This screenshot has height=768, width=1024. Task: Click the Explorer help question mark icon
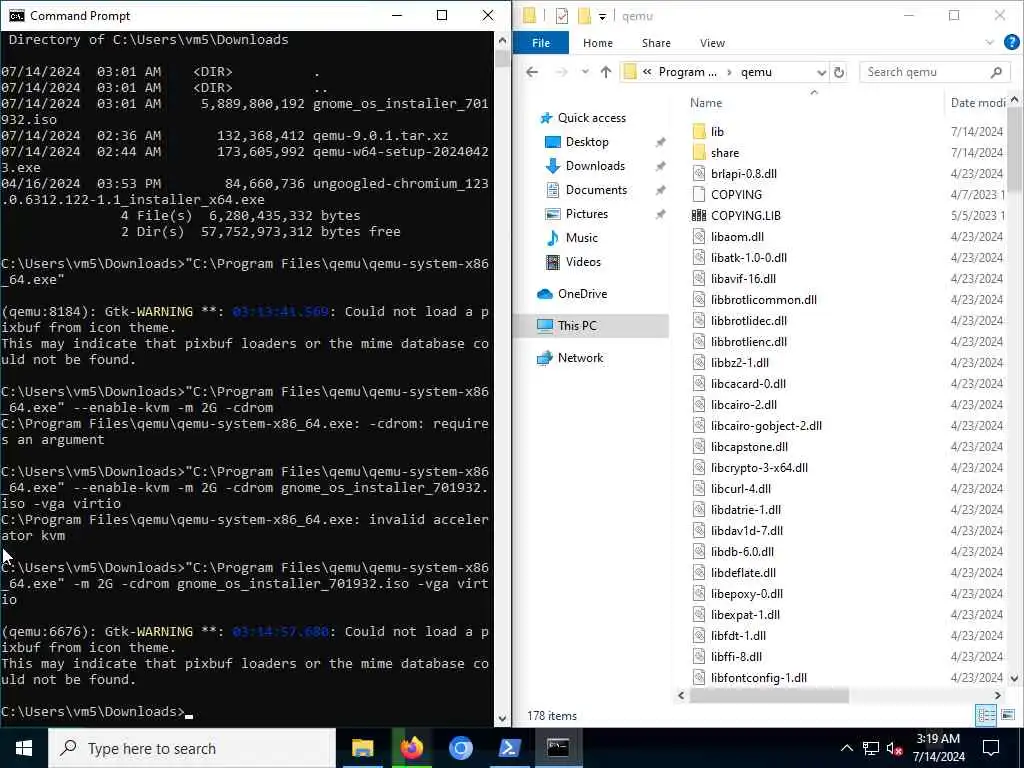click(x=1011, y=42)
